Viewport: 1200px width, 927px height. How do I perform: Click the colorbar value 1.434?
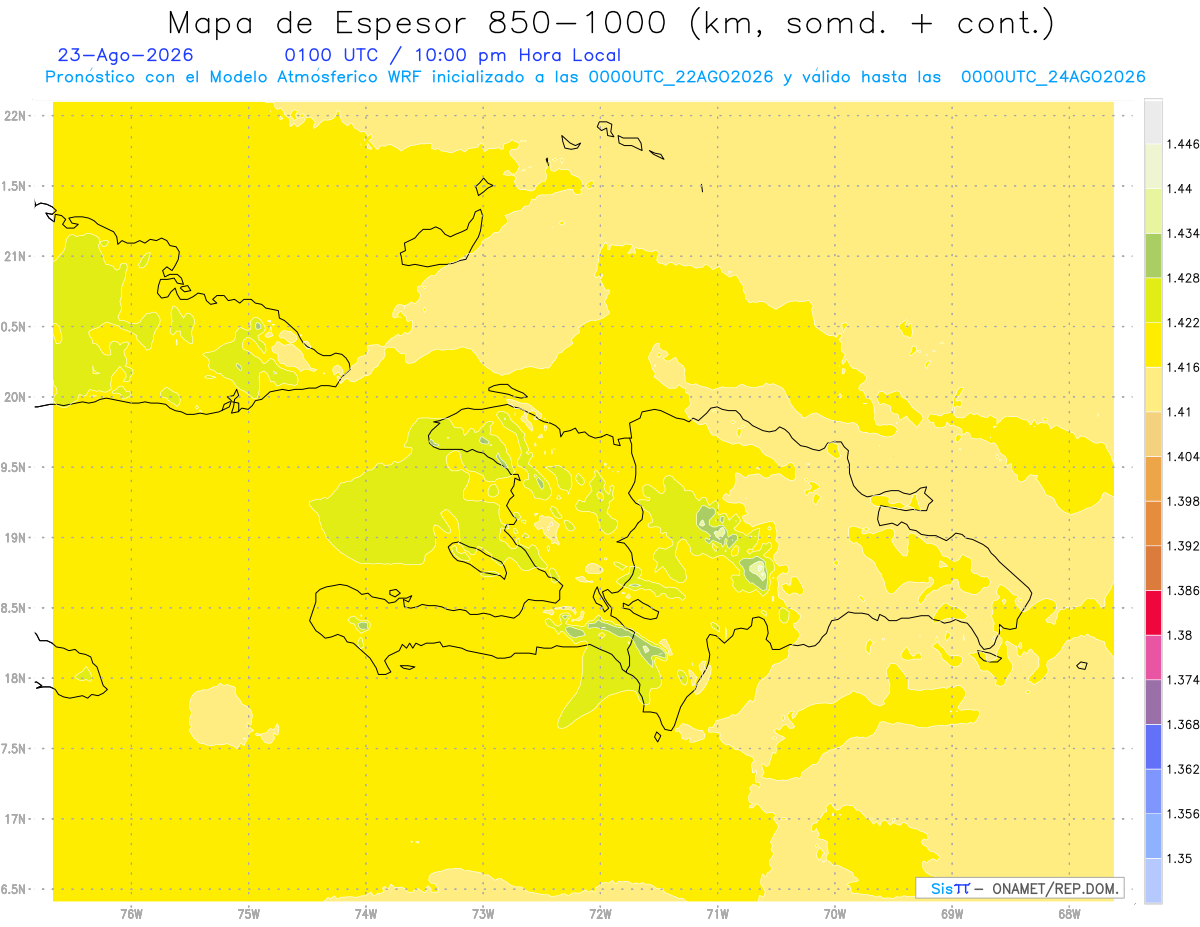click(1183, 233)
